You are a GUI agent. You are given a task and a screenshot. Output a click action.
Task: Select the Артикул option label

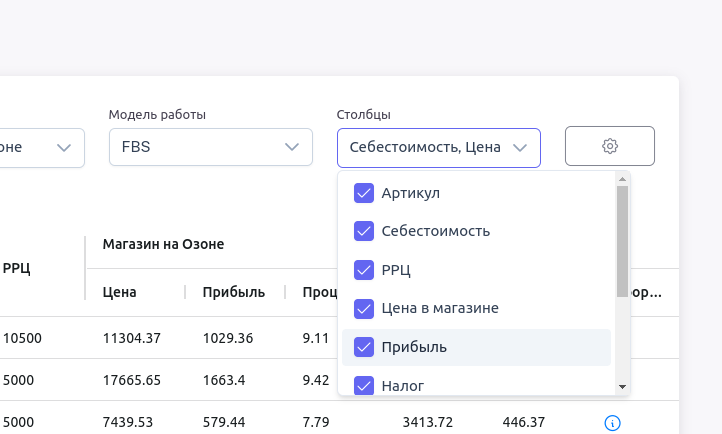click(411, 193)
